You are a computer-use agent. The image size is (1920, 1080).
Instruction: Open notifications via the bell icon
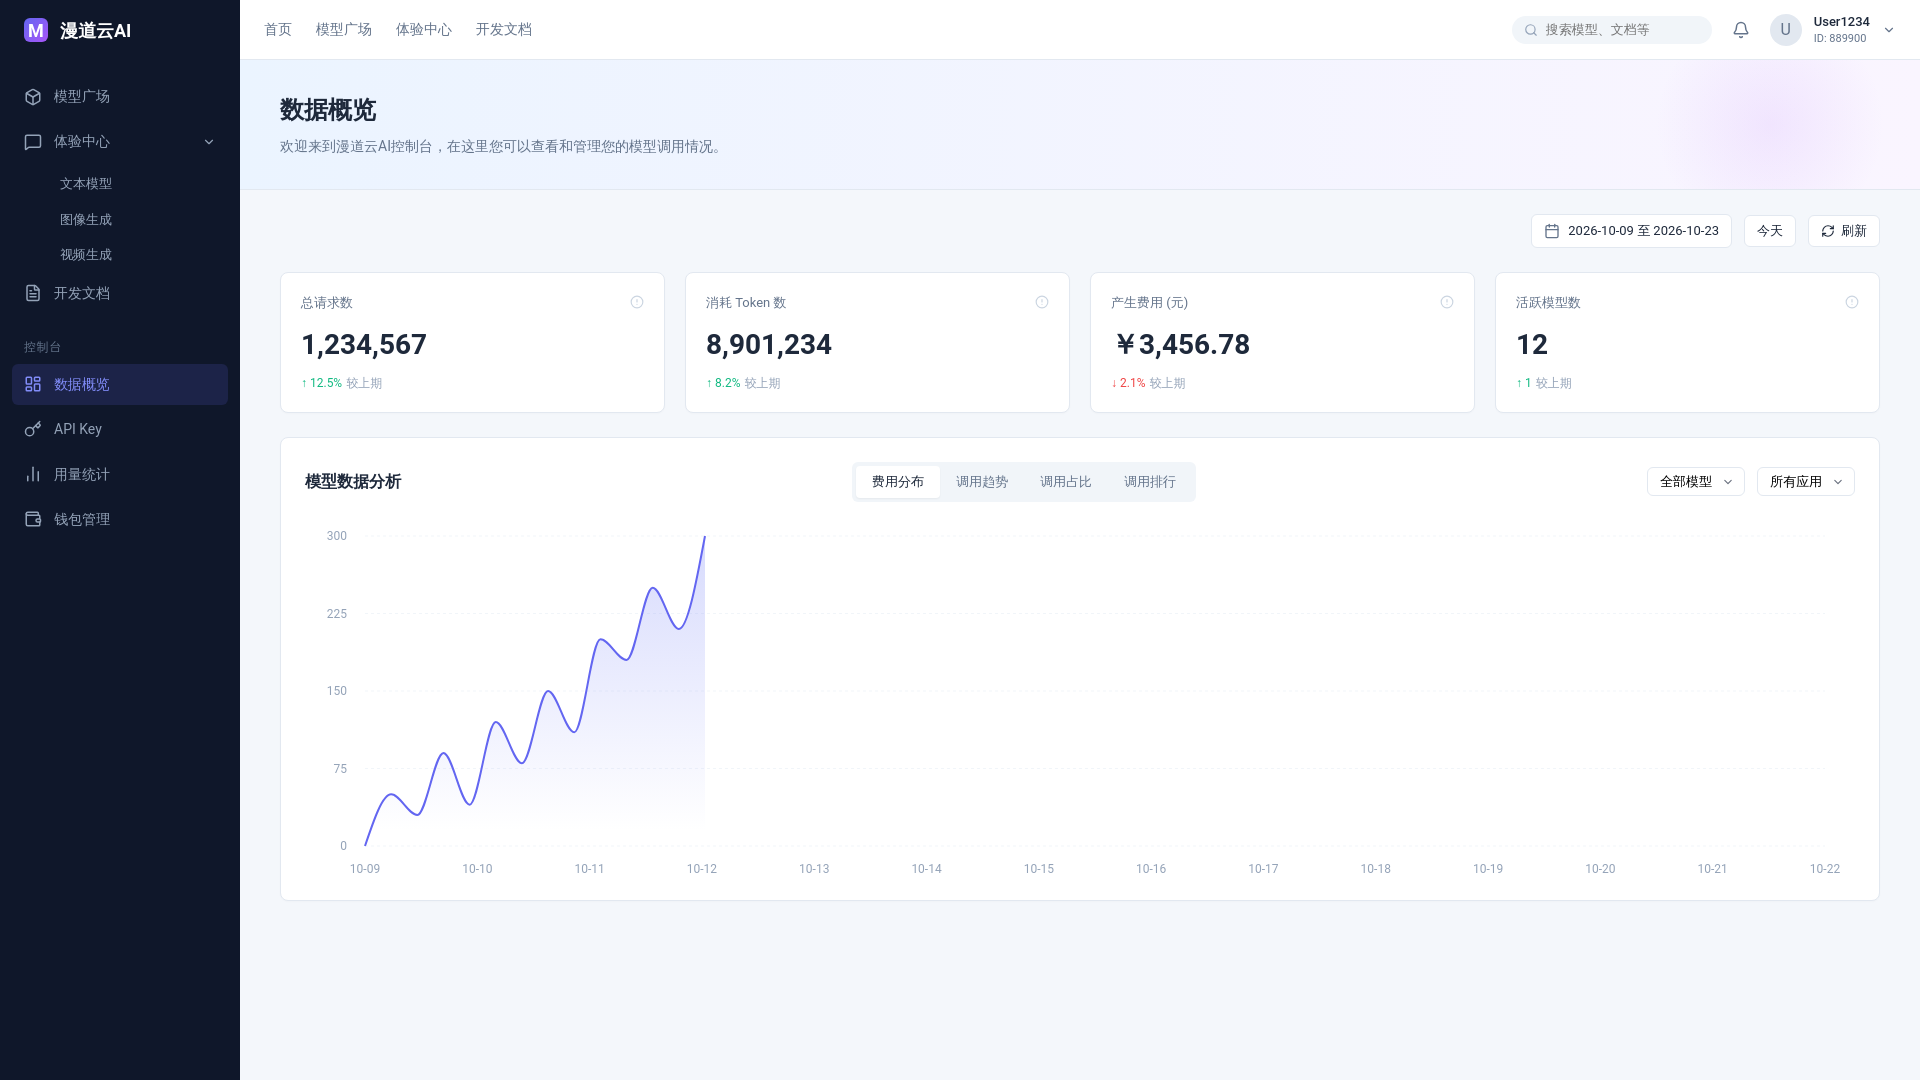[x=1741, y=30]
